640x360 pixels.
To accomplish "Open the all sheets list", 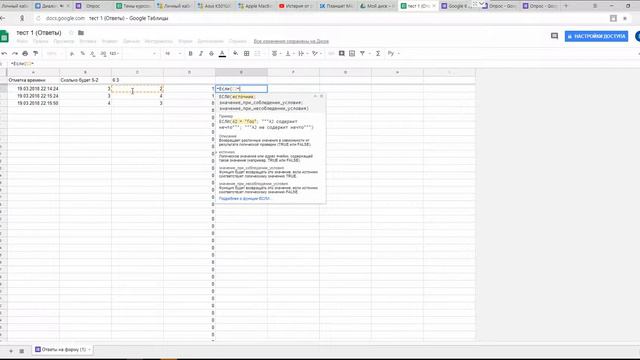I will click(x=22, y=351).
